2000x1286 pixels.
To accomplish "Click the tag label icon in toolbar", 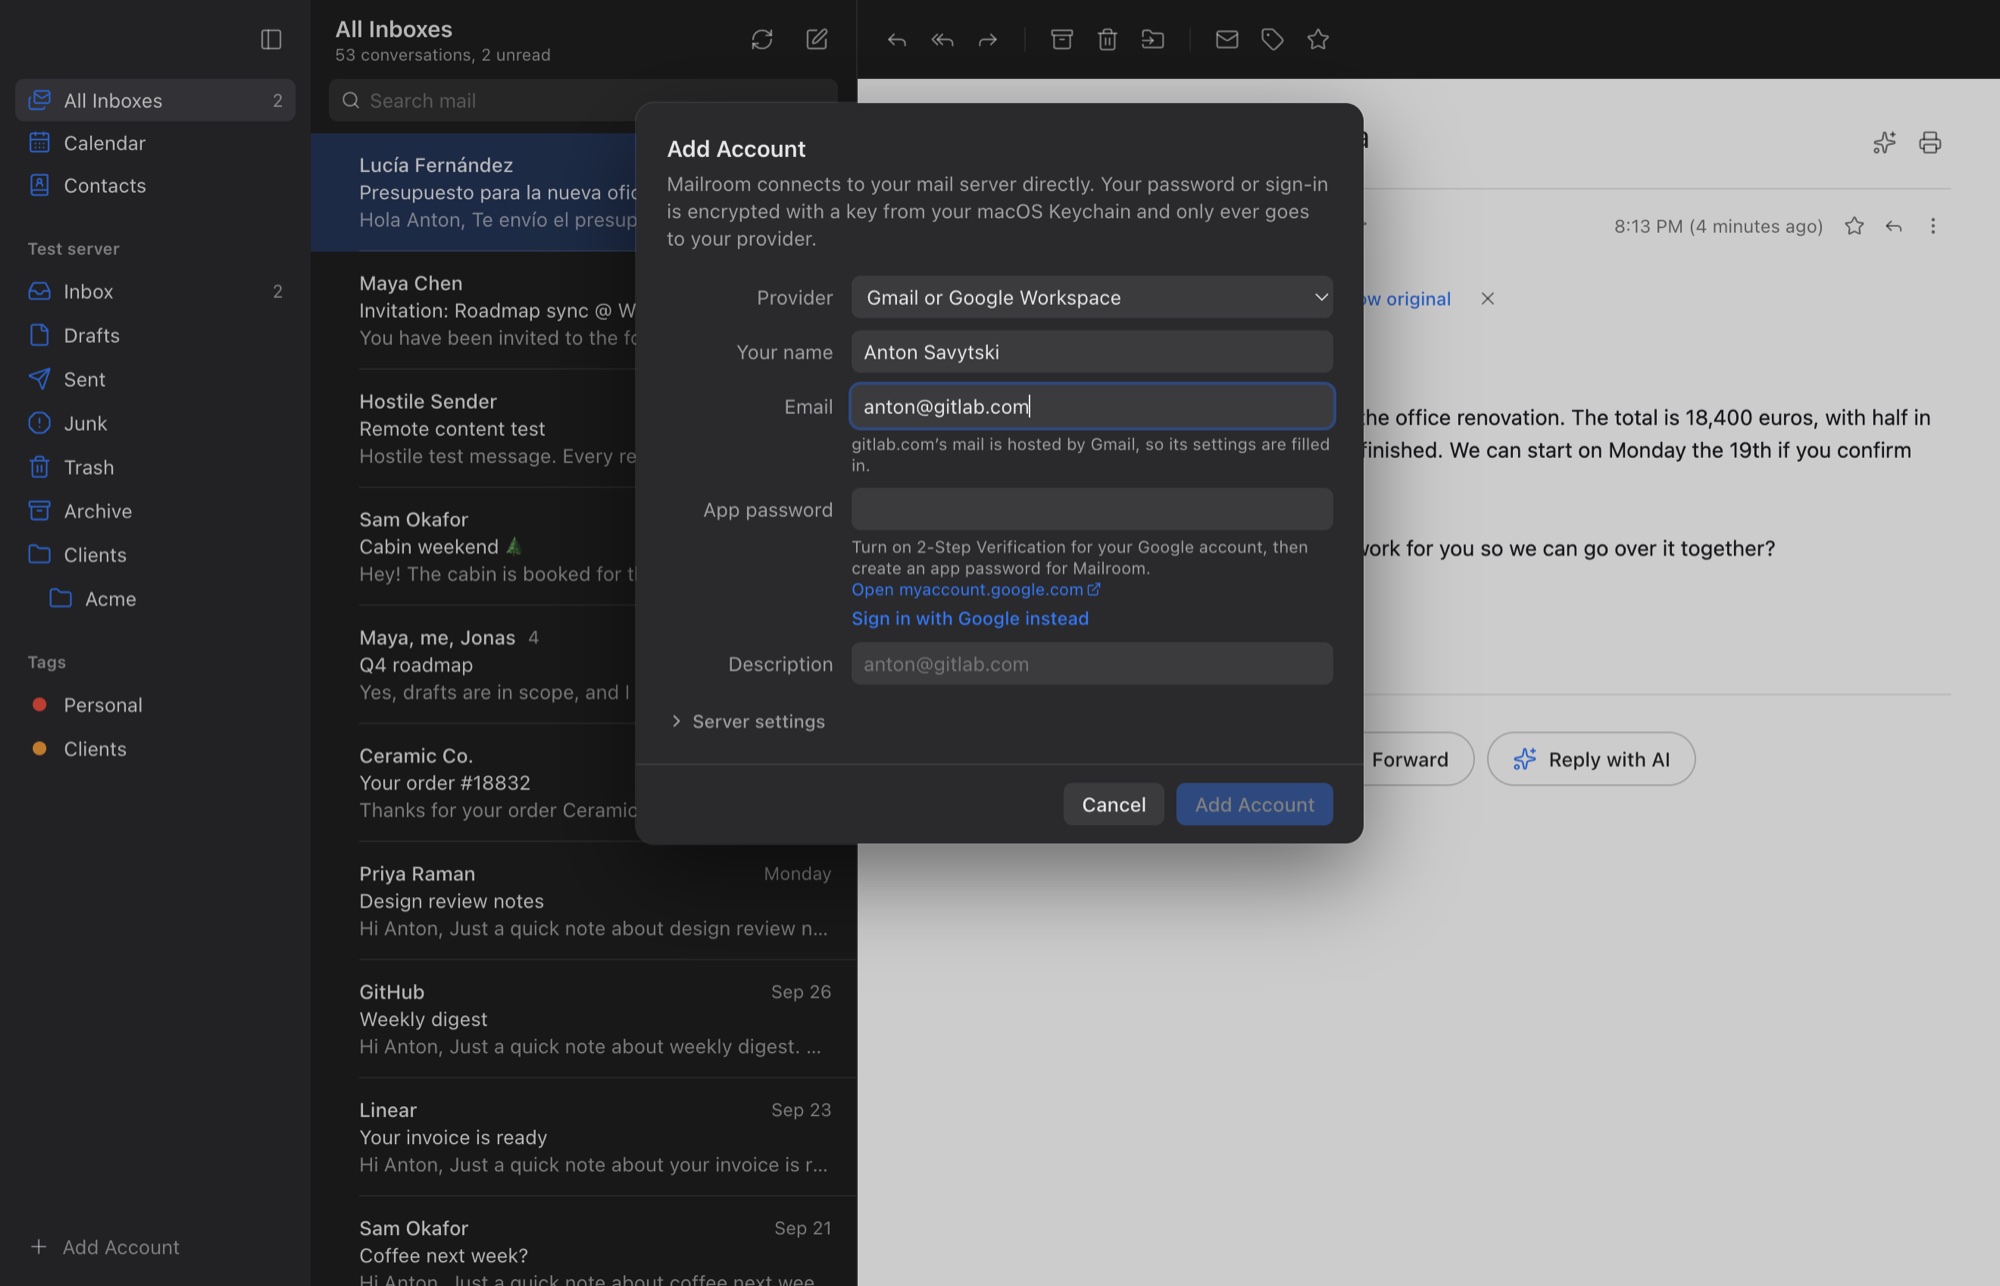I will click(1272, 39).
